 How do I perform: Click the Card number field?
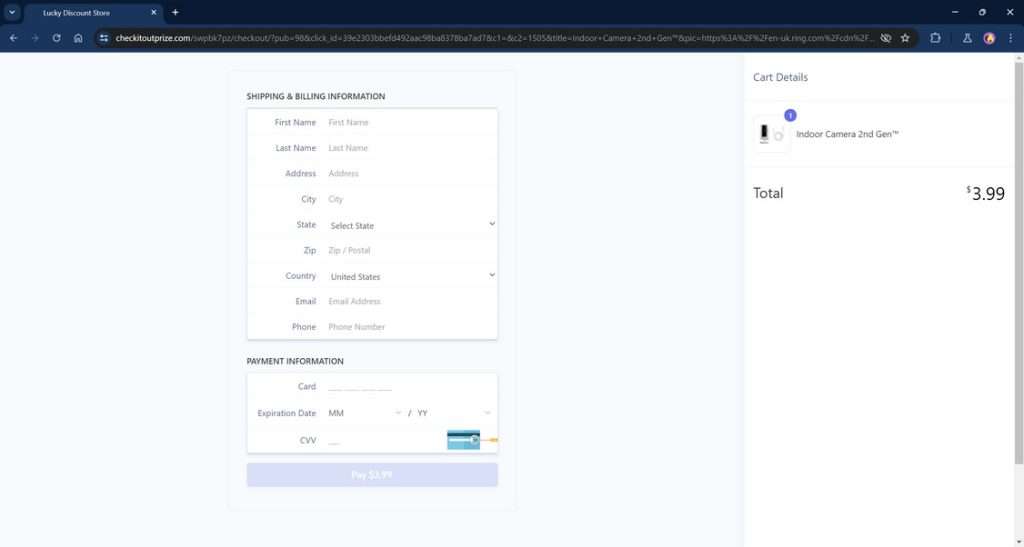pyautogui.click(x=410, y=387)
